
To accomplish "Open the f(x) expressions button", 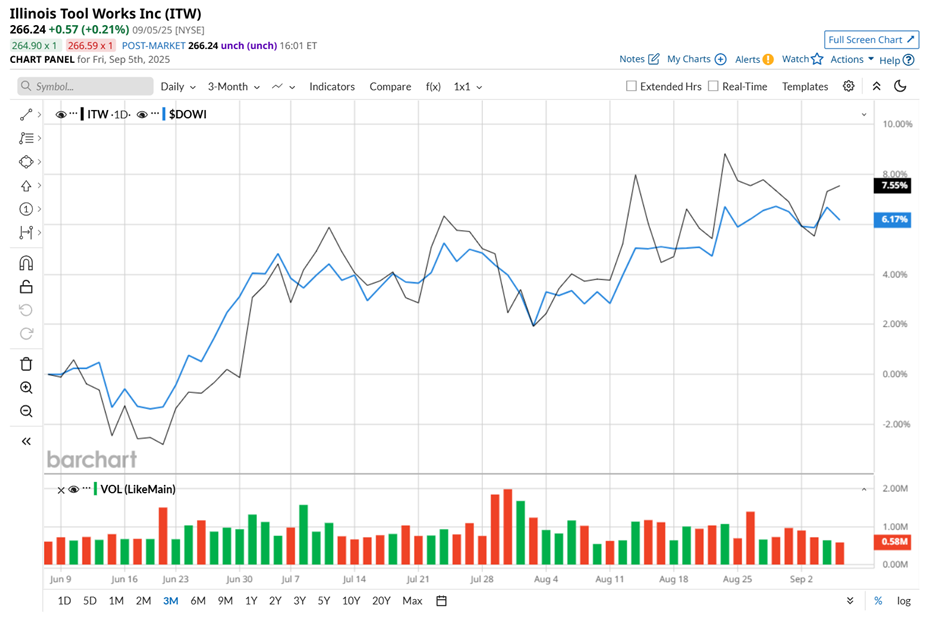I will click(x=433, y=86).
